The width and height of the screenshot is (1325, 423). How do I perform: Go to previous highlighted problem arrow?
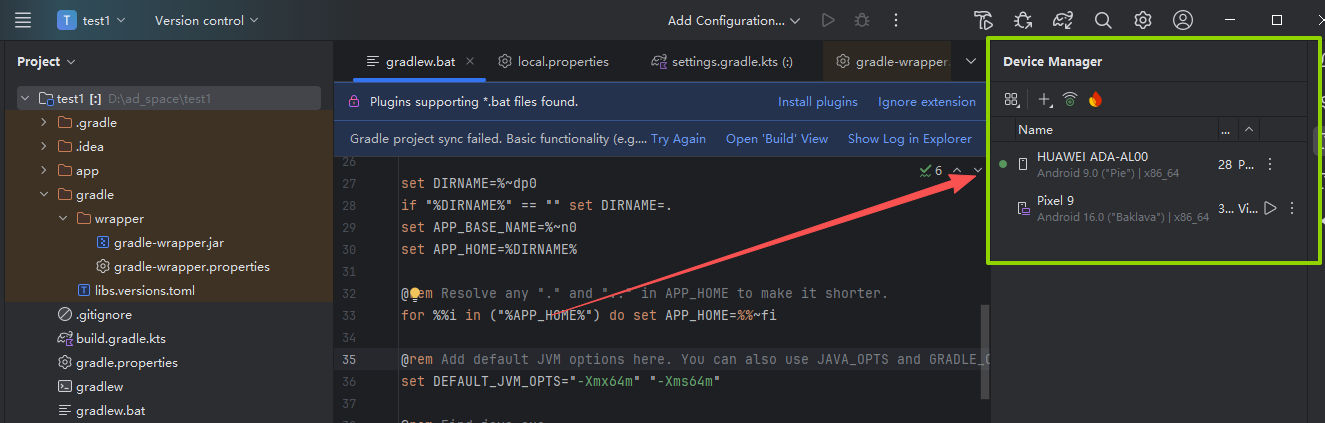coord(957,171)
